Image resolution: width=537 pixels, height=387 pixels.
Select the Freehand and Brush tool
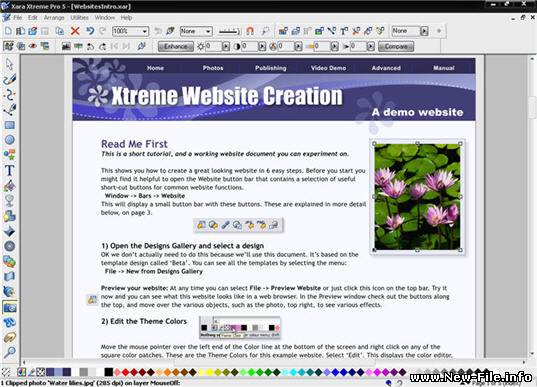9,79
